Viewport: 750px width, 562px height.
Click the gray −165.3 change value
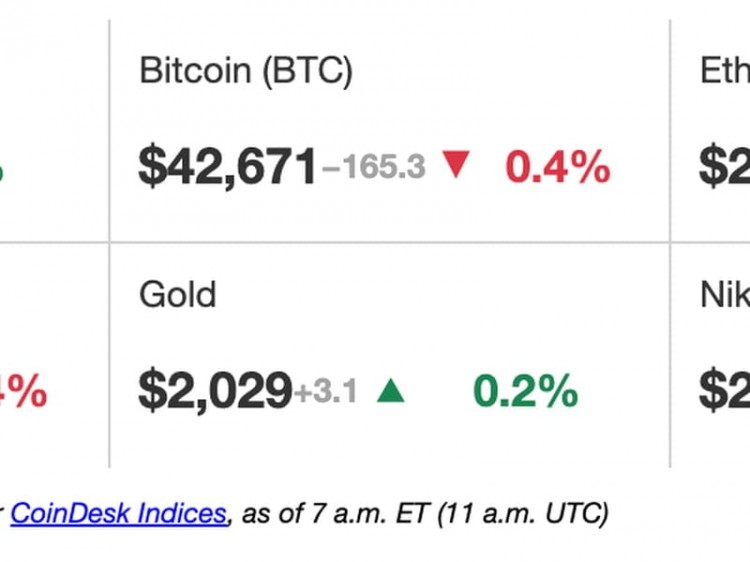(x=374, y=166)
